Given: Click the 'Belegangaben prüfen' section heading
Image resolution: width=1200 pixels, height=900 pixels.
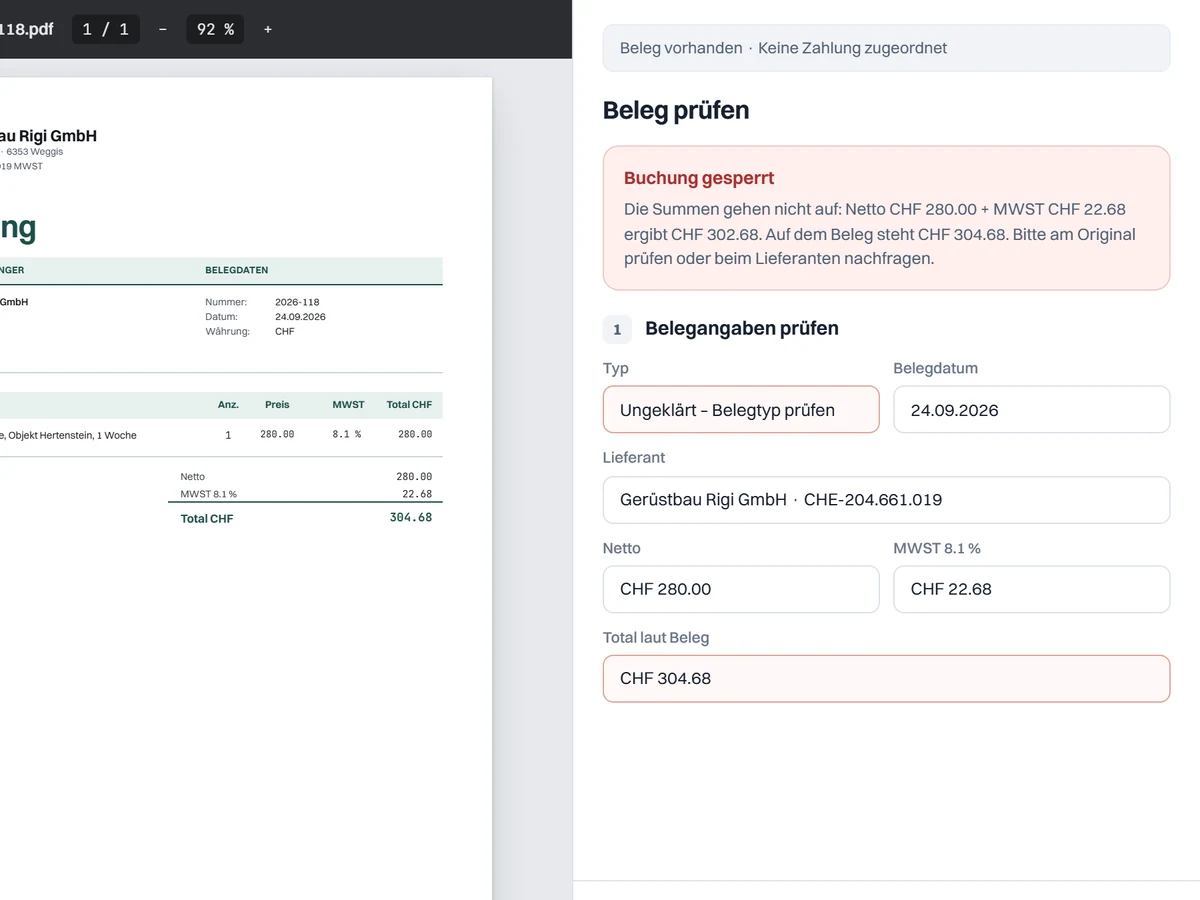Looking at the screenshot, I should point(742,328).
